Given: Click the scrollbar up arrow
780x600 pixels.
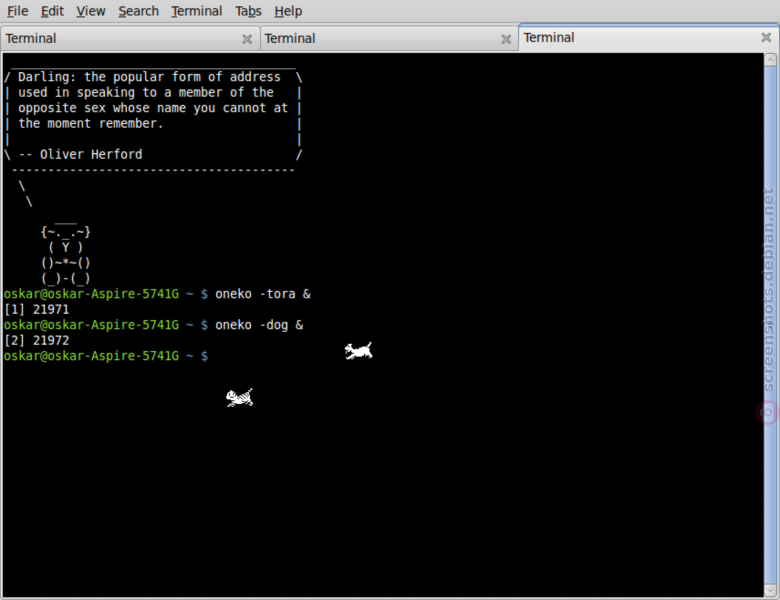Looking at the screenshot, I should (770, 60).
